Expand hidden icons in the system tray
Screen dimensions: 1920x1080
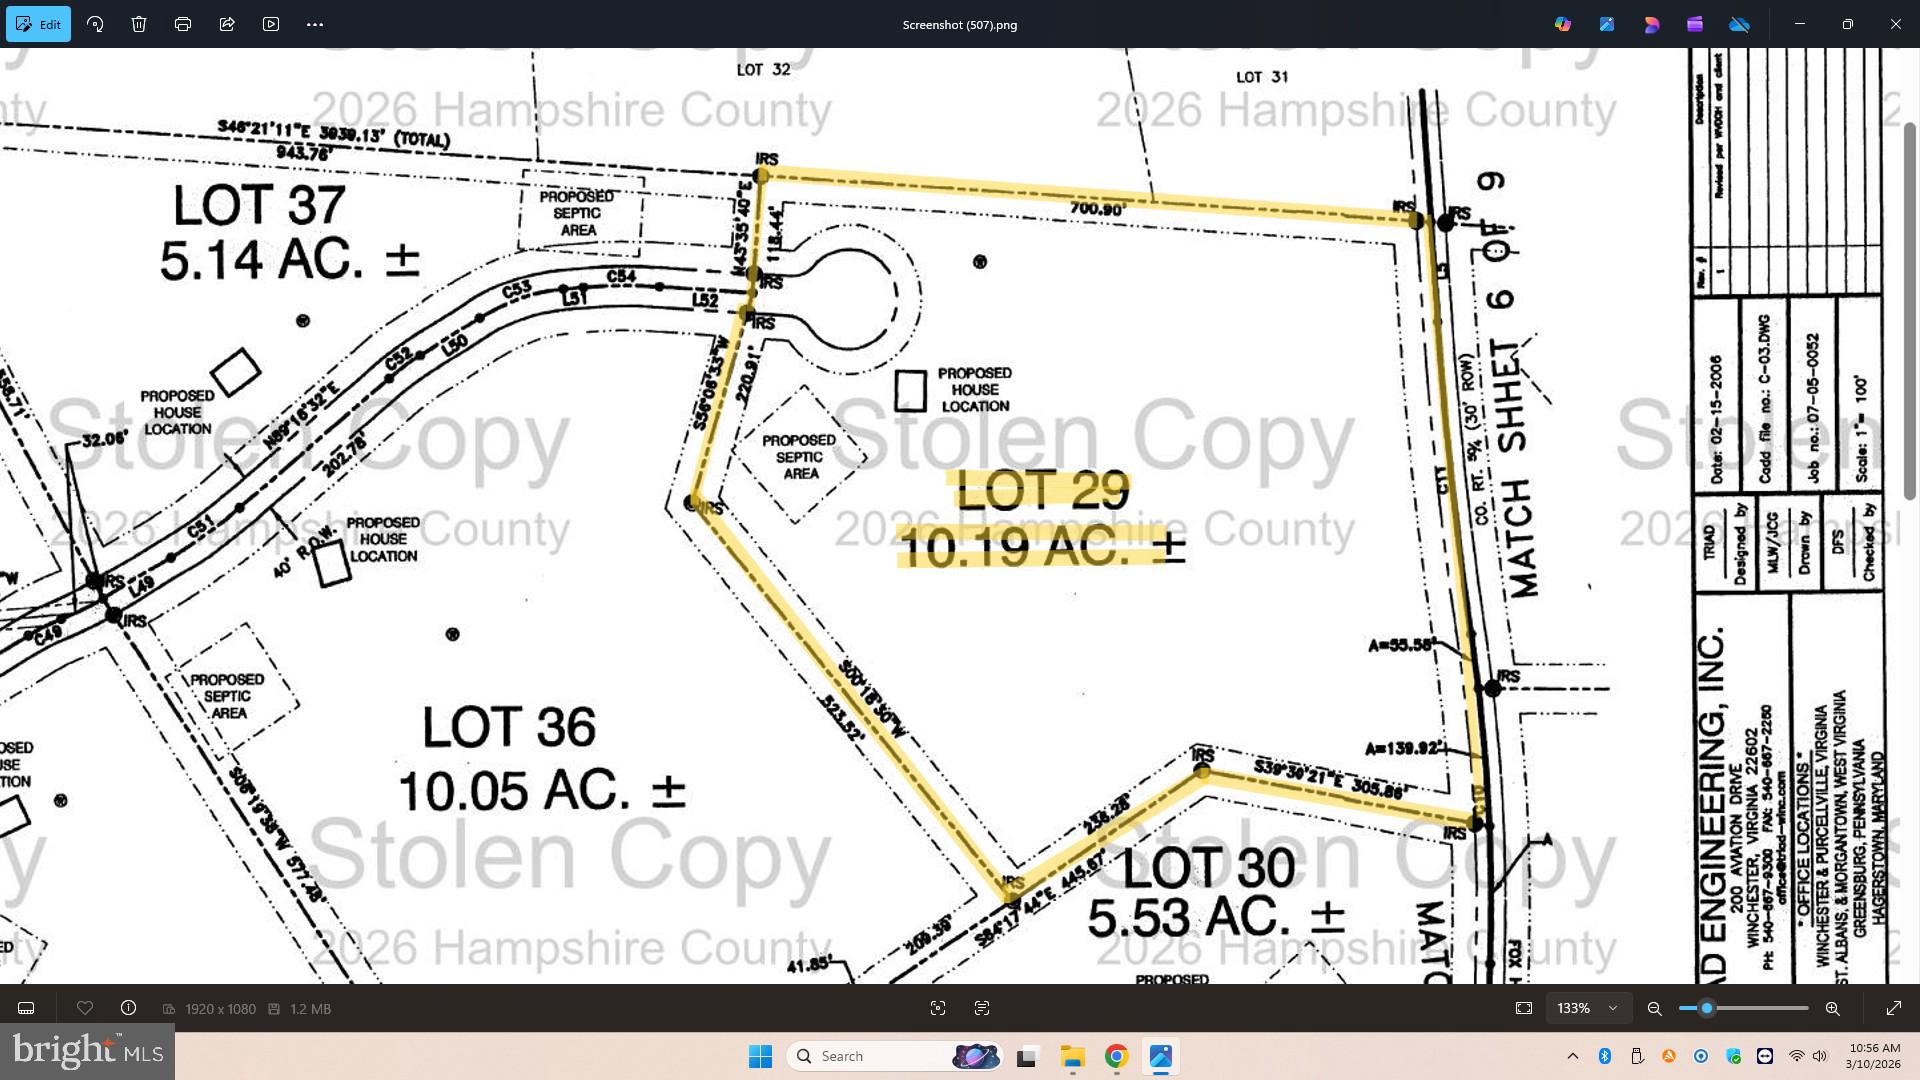[x=1572, y=1056]
